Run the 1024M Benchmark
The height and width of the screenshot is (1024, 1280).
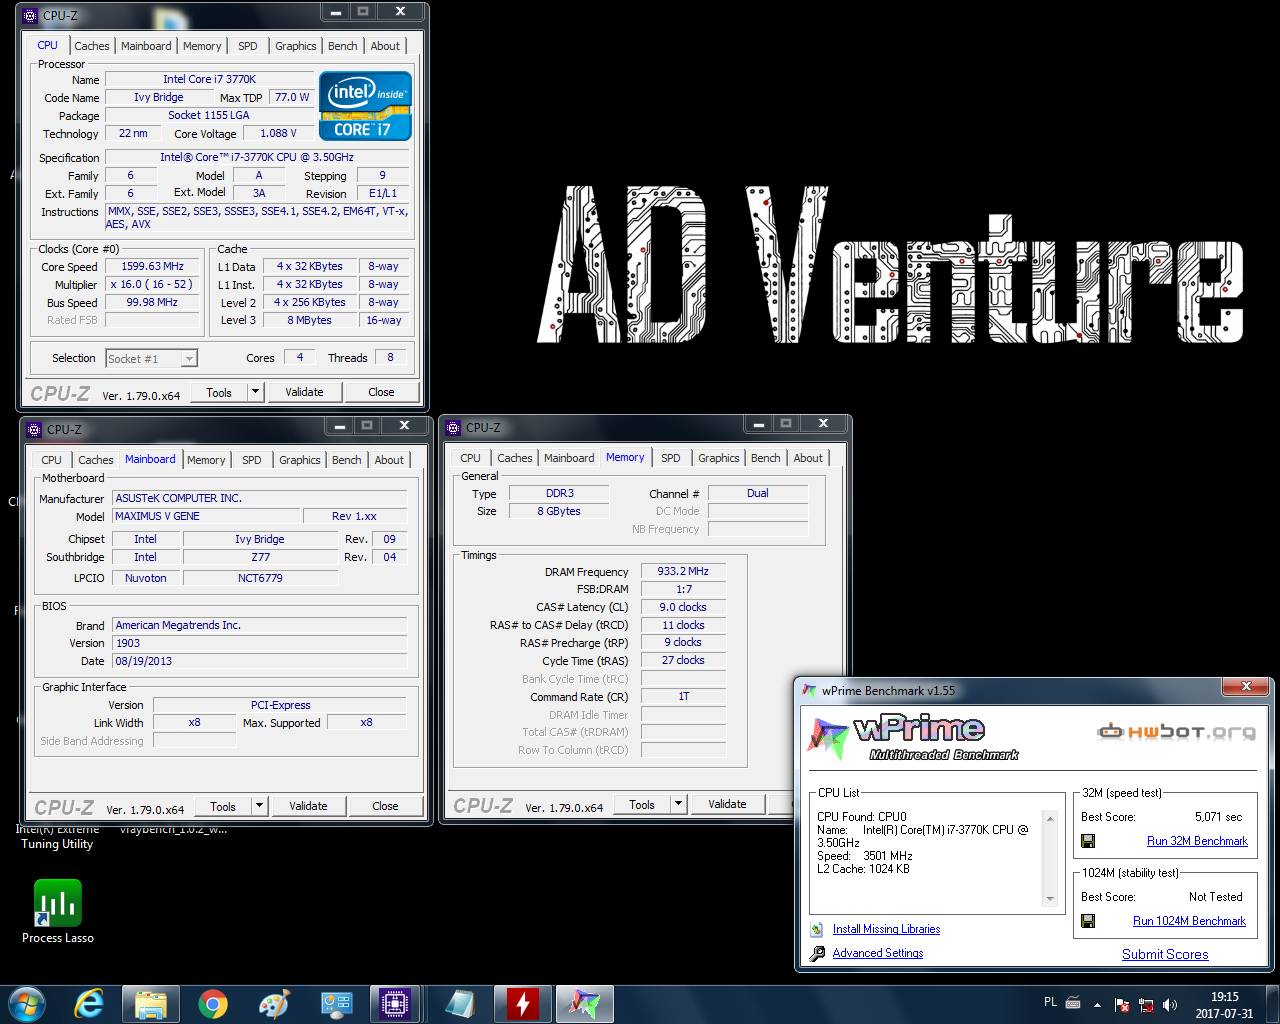point(1189,921)
